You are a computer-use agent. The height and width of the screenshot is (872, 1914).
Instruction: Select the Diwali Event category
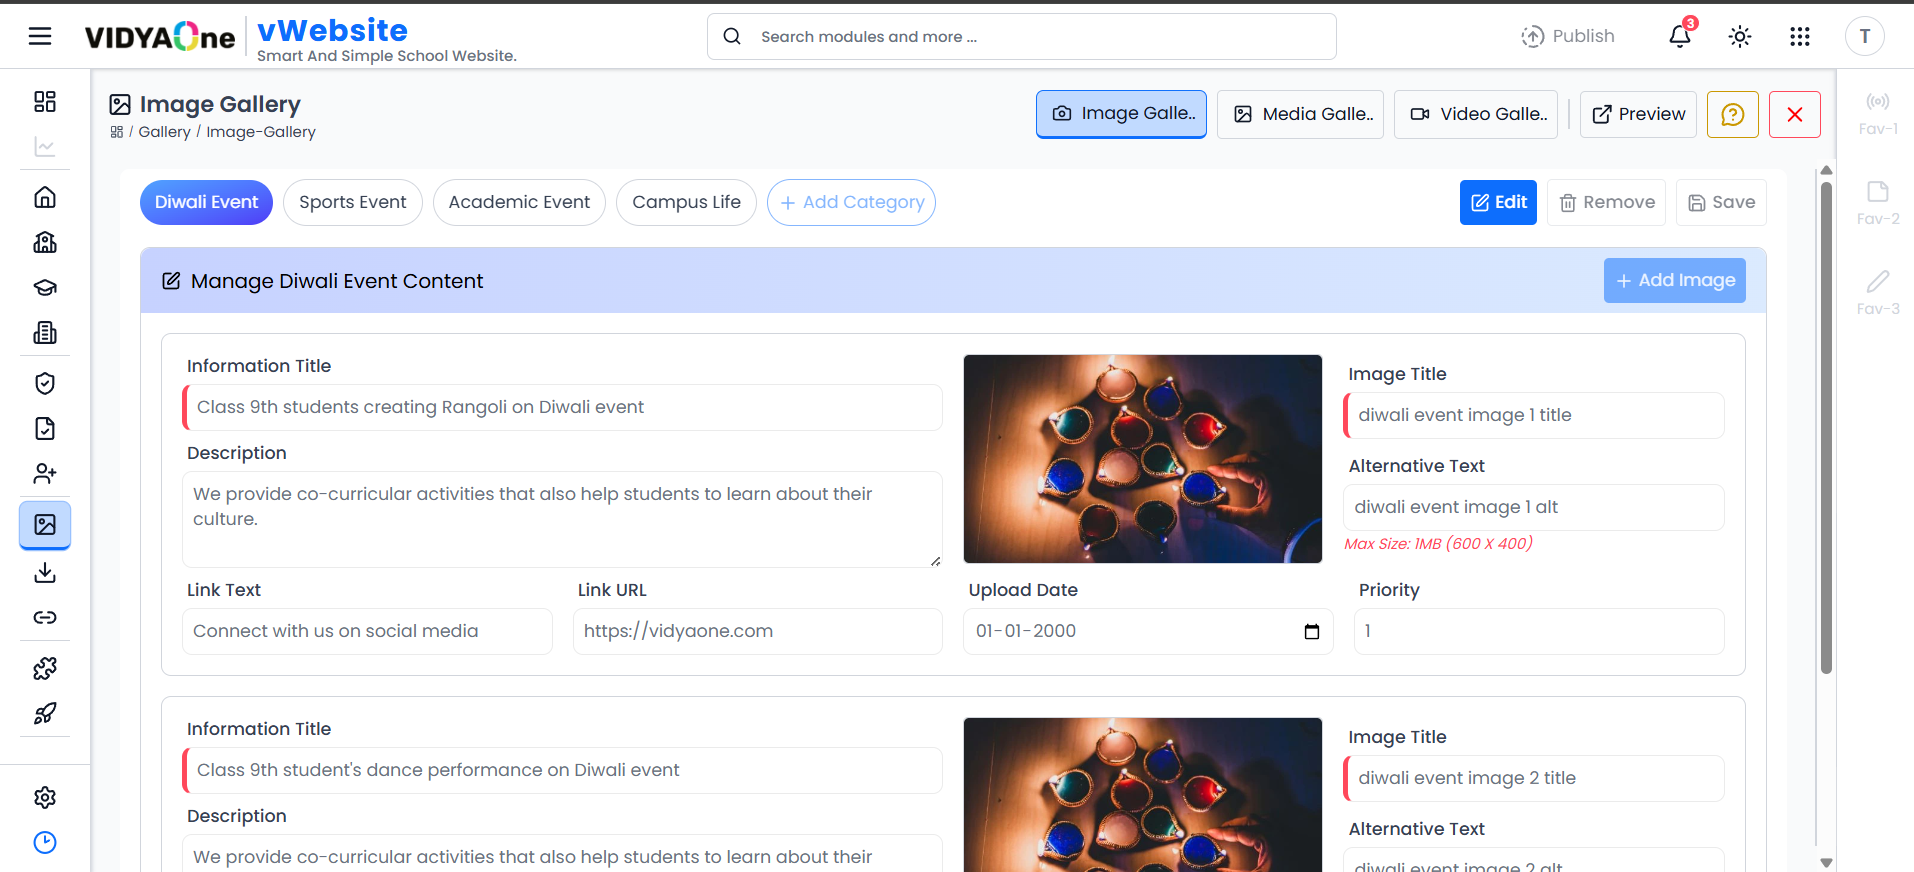coord(206,202)
